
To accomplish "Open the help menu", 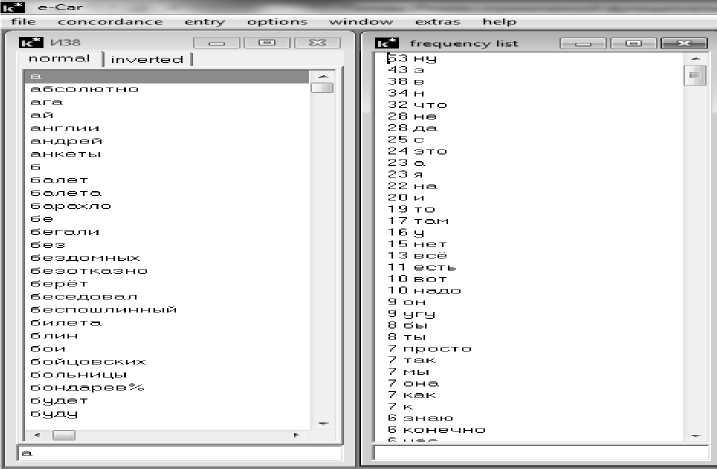I will [499, 22].
